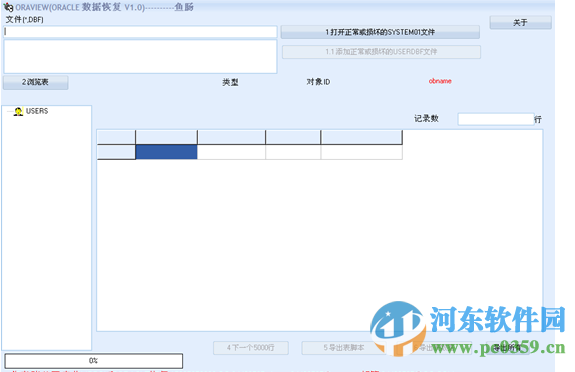The image size is (575, 372).
Task: Click the 4下一个5000行 button
Action: pos(251,348)
